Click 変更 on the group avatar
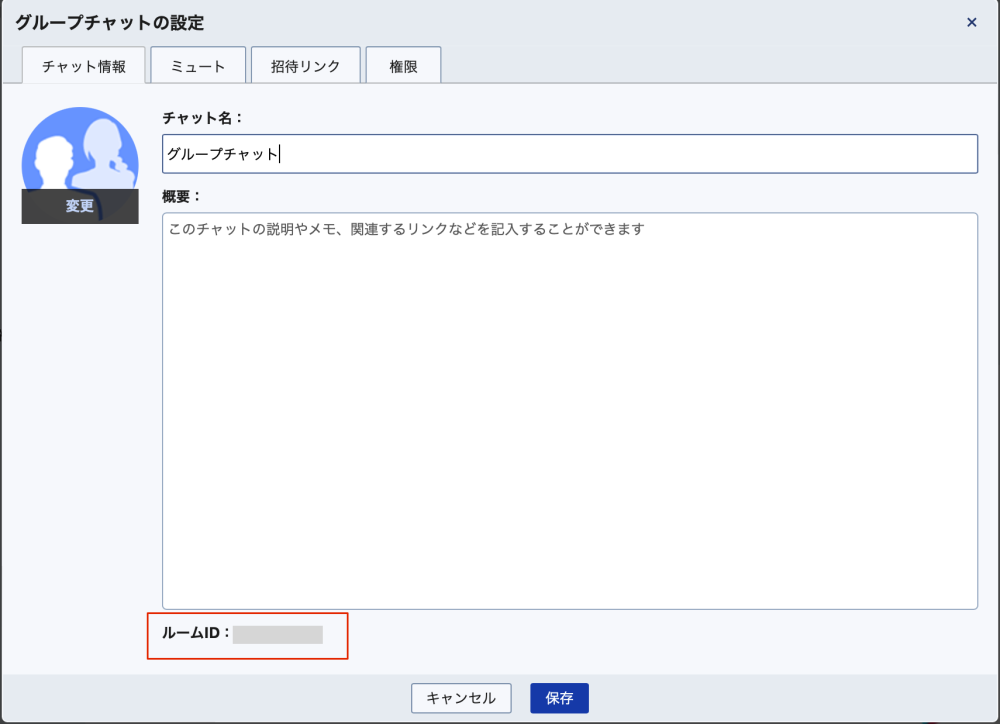 (x=80, y=206)
